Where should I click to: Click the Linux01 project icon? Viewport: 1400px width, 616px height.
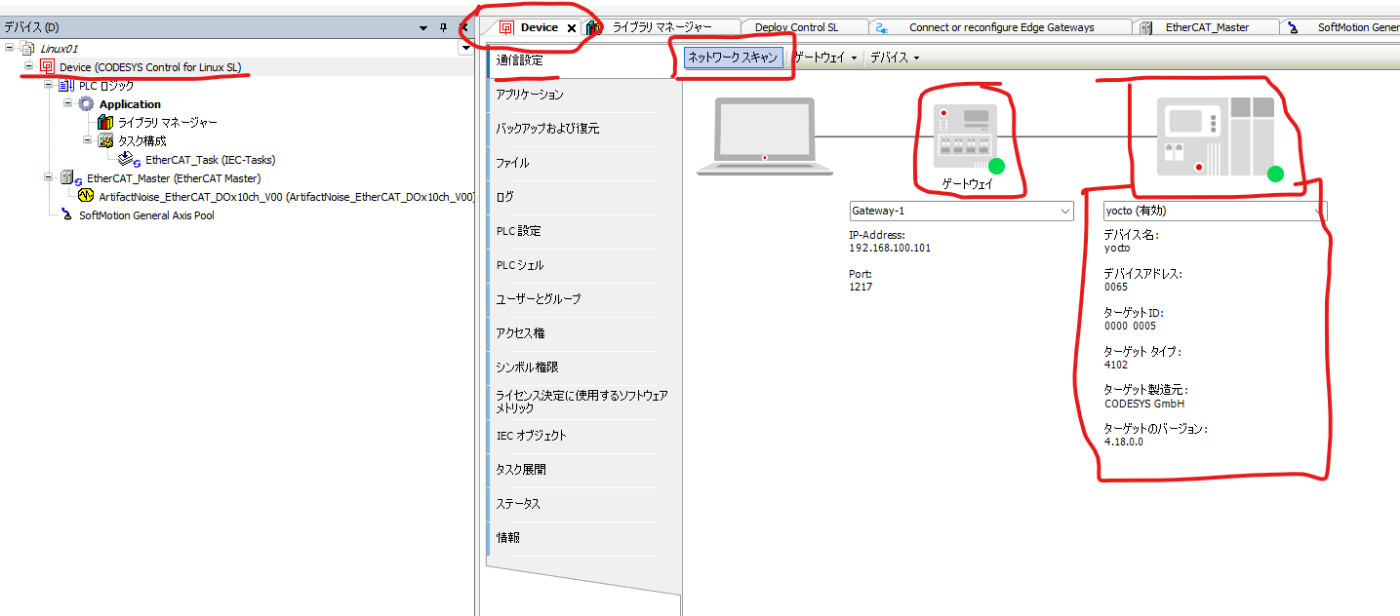tap(27, 48)
